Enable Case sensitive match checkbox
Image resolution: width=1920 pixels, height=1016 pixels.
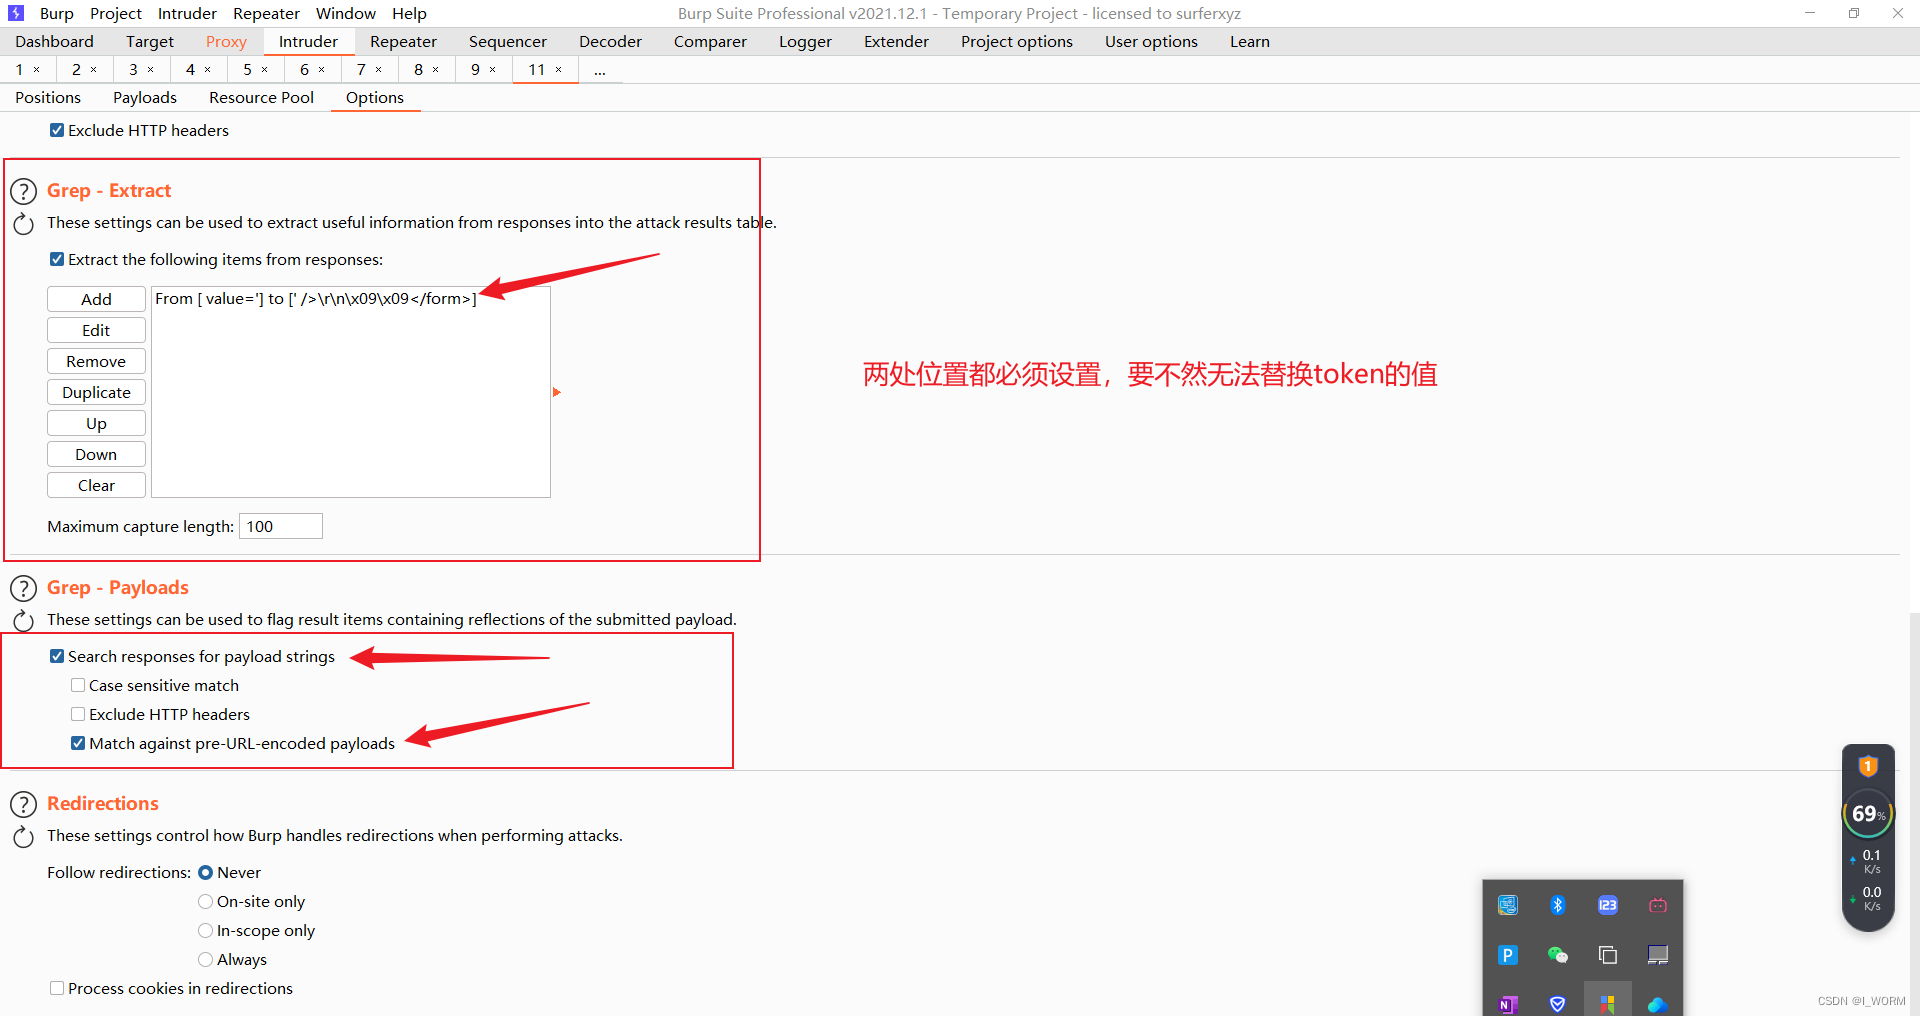pos(78,685)
